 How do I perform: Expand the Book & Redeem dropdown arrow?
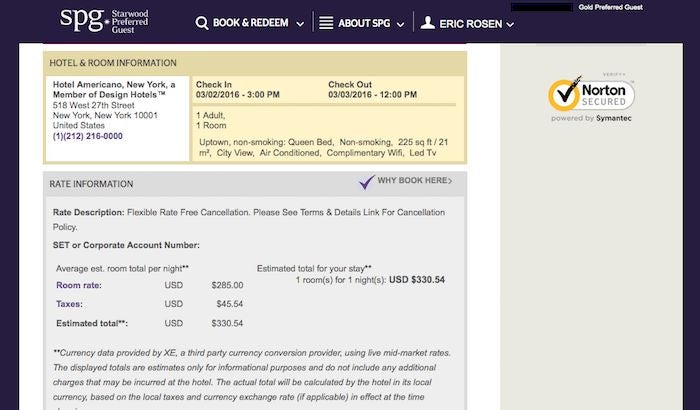click(300, 24)
